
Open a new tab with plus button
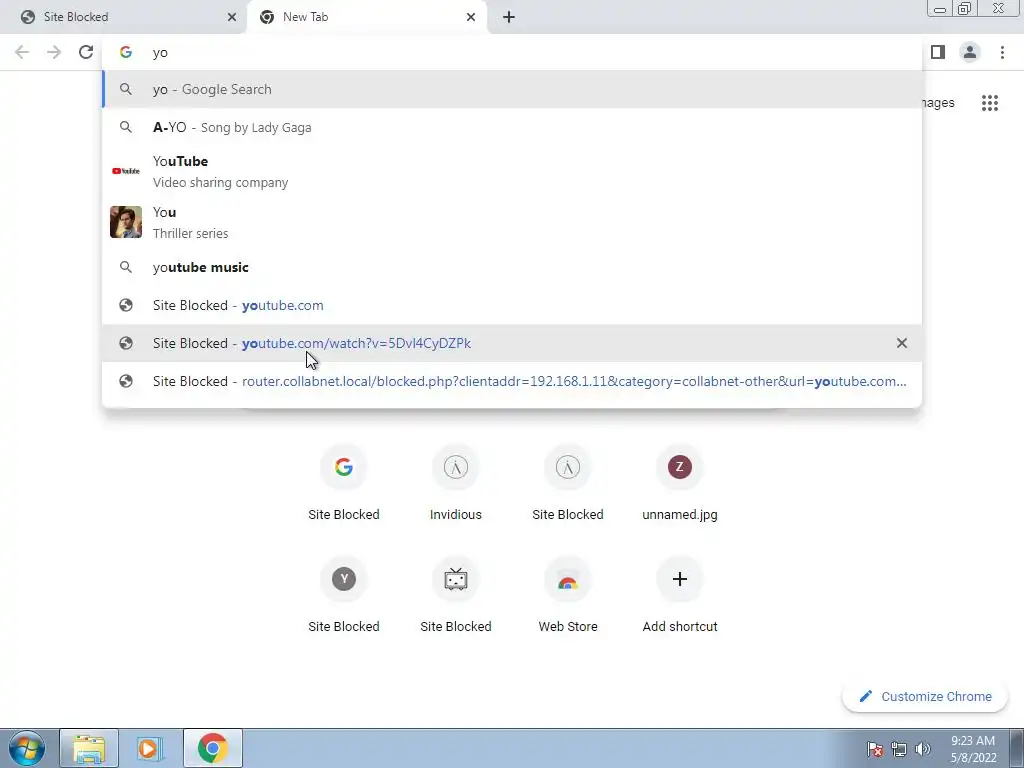509,17
